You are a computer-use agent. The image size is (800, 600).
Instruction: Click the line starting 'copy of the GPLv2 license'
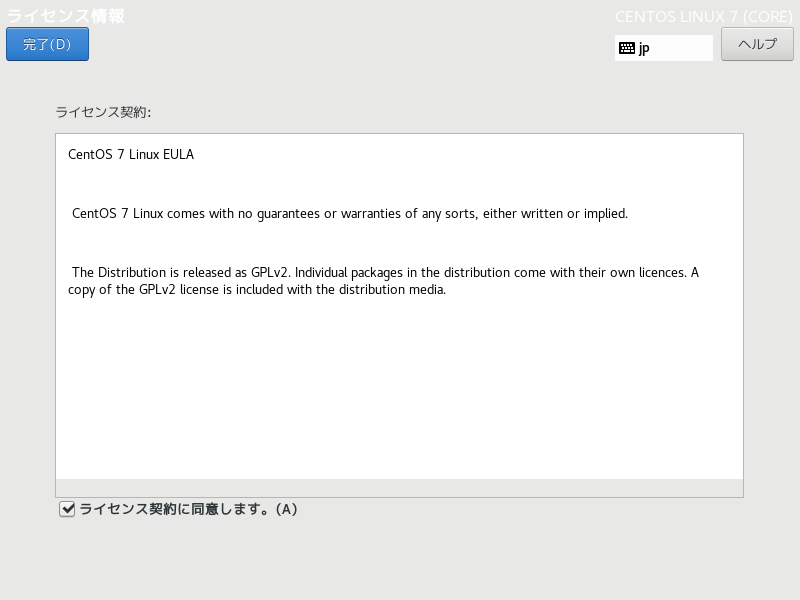pos(257,290)
